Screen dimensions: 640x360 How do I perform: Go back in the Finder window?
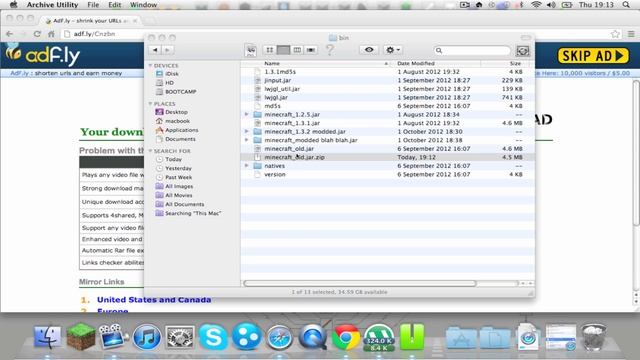155,50
